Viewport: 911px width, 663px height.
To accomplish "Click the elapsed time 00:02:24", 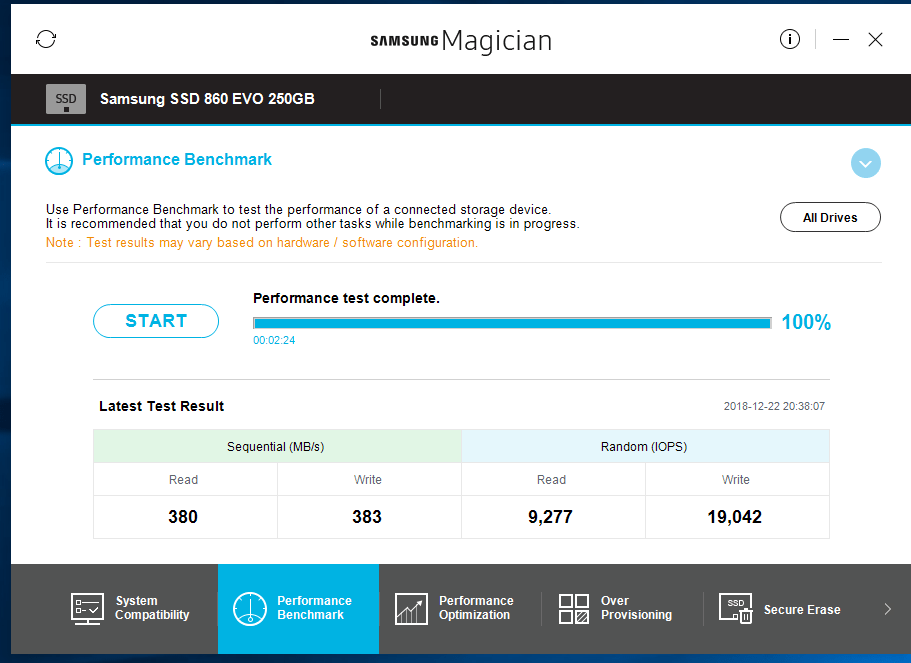I will pyautogui.click(x=274, y=341).
